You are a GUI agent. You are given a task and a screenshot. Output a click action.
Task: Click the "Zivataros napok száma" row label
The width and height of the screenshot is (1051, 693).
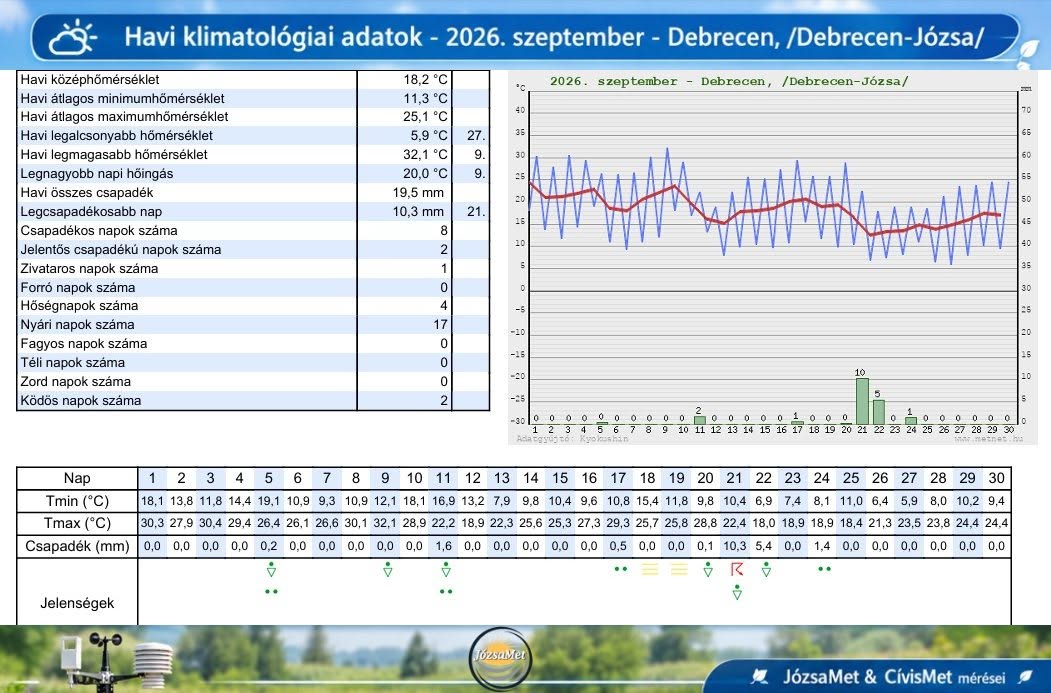point(89,268)
